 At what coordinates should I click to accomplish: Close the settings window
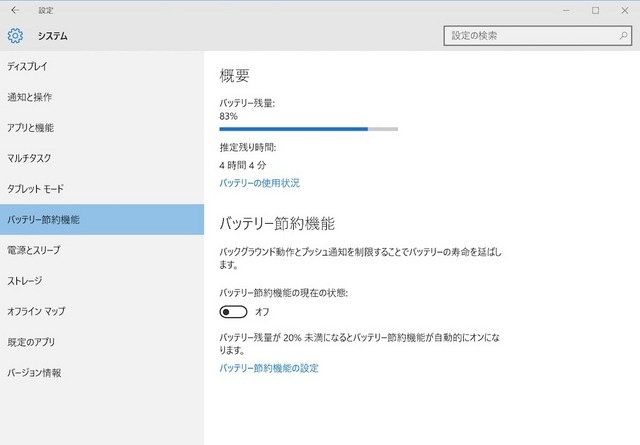coord(624,10)
